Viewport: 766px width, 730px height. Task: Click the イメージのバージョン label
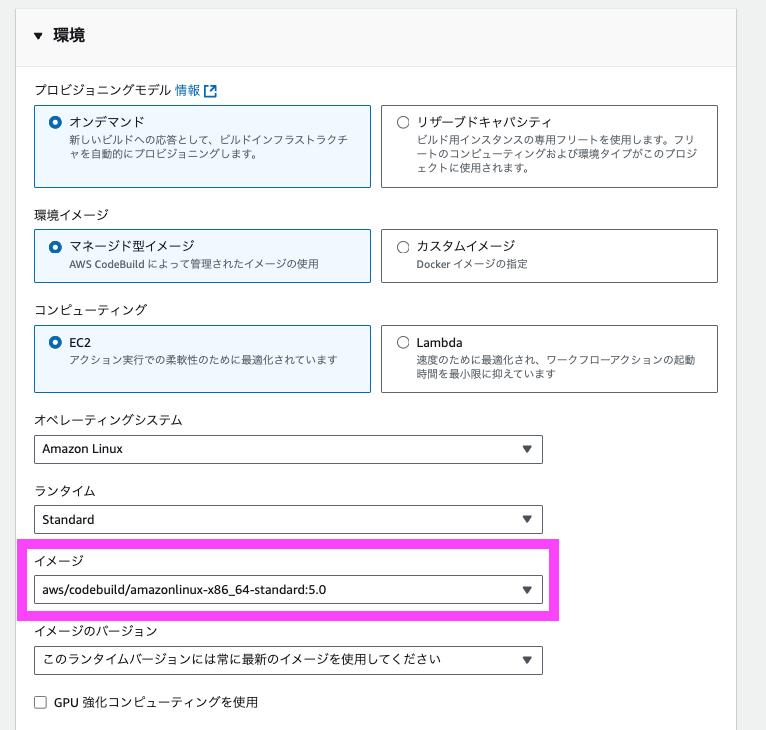coord(96,631)
